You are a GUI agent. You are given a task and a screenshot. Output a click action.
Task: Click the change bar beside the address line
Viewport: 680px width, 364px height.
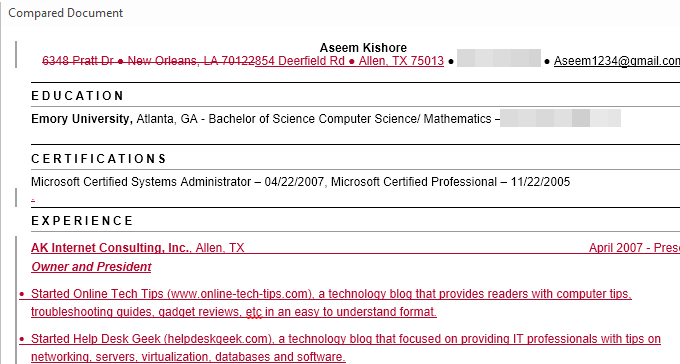click(16, 55)
